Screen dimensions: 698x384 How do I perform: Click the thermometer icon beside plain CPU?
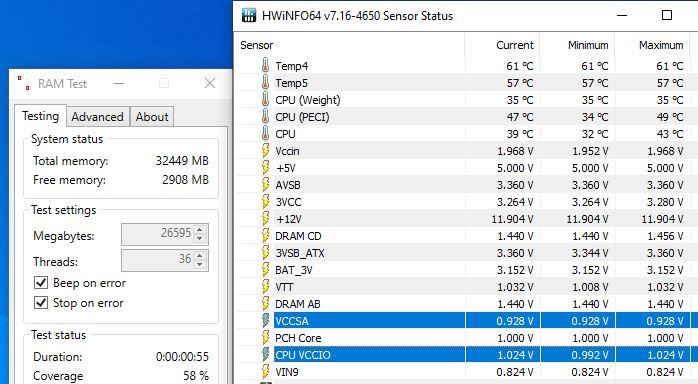[x=265, y=133]
